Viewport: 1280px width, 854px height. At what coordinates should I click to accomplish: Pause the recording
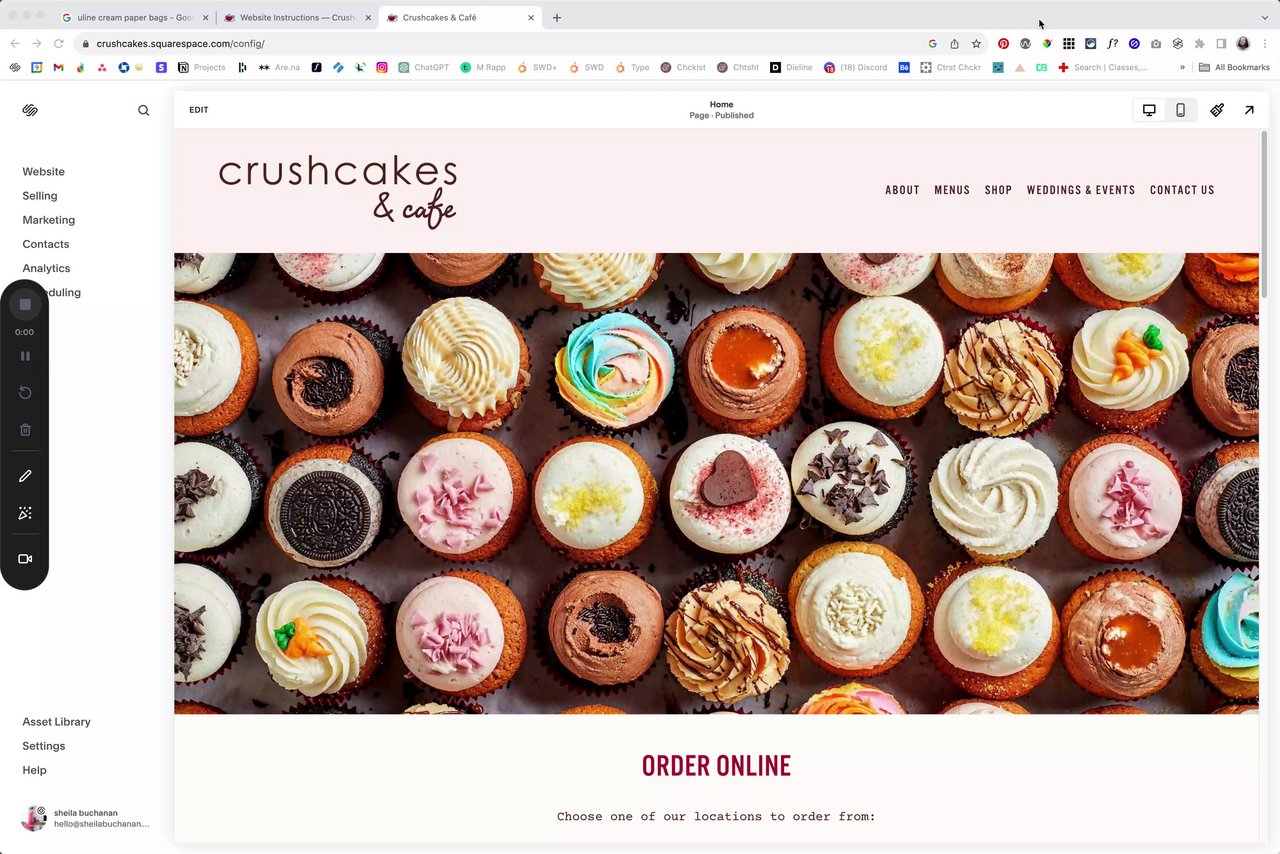point(25,356)
